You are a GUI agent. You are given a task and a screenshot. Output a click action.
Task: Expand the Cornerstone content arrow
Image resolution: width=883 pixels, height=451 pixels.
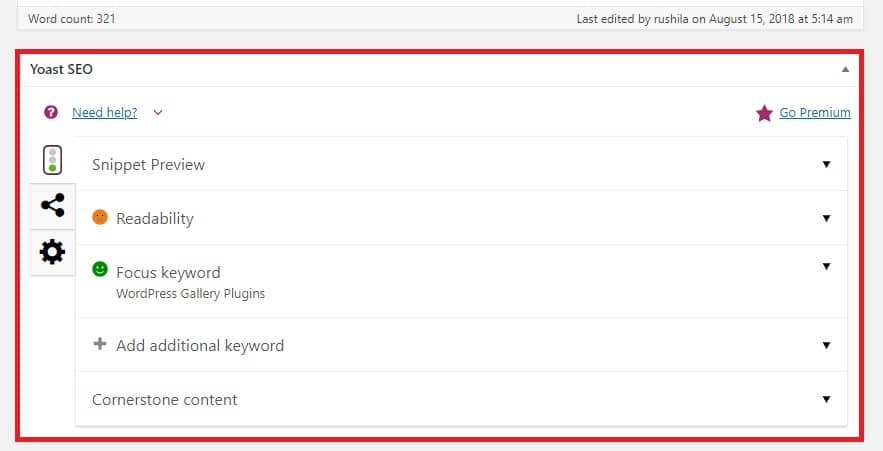pyautogui.click(x=826, y=399)
